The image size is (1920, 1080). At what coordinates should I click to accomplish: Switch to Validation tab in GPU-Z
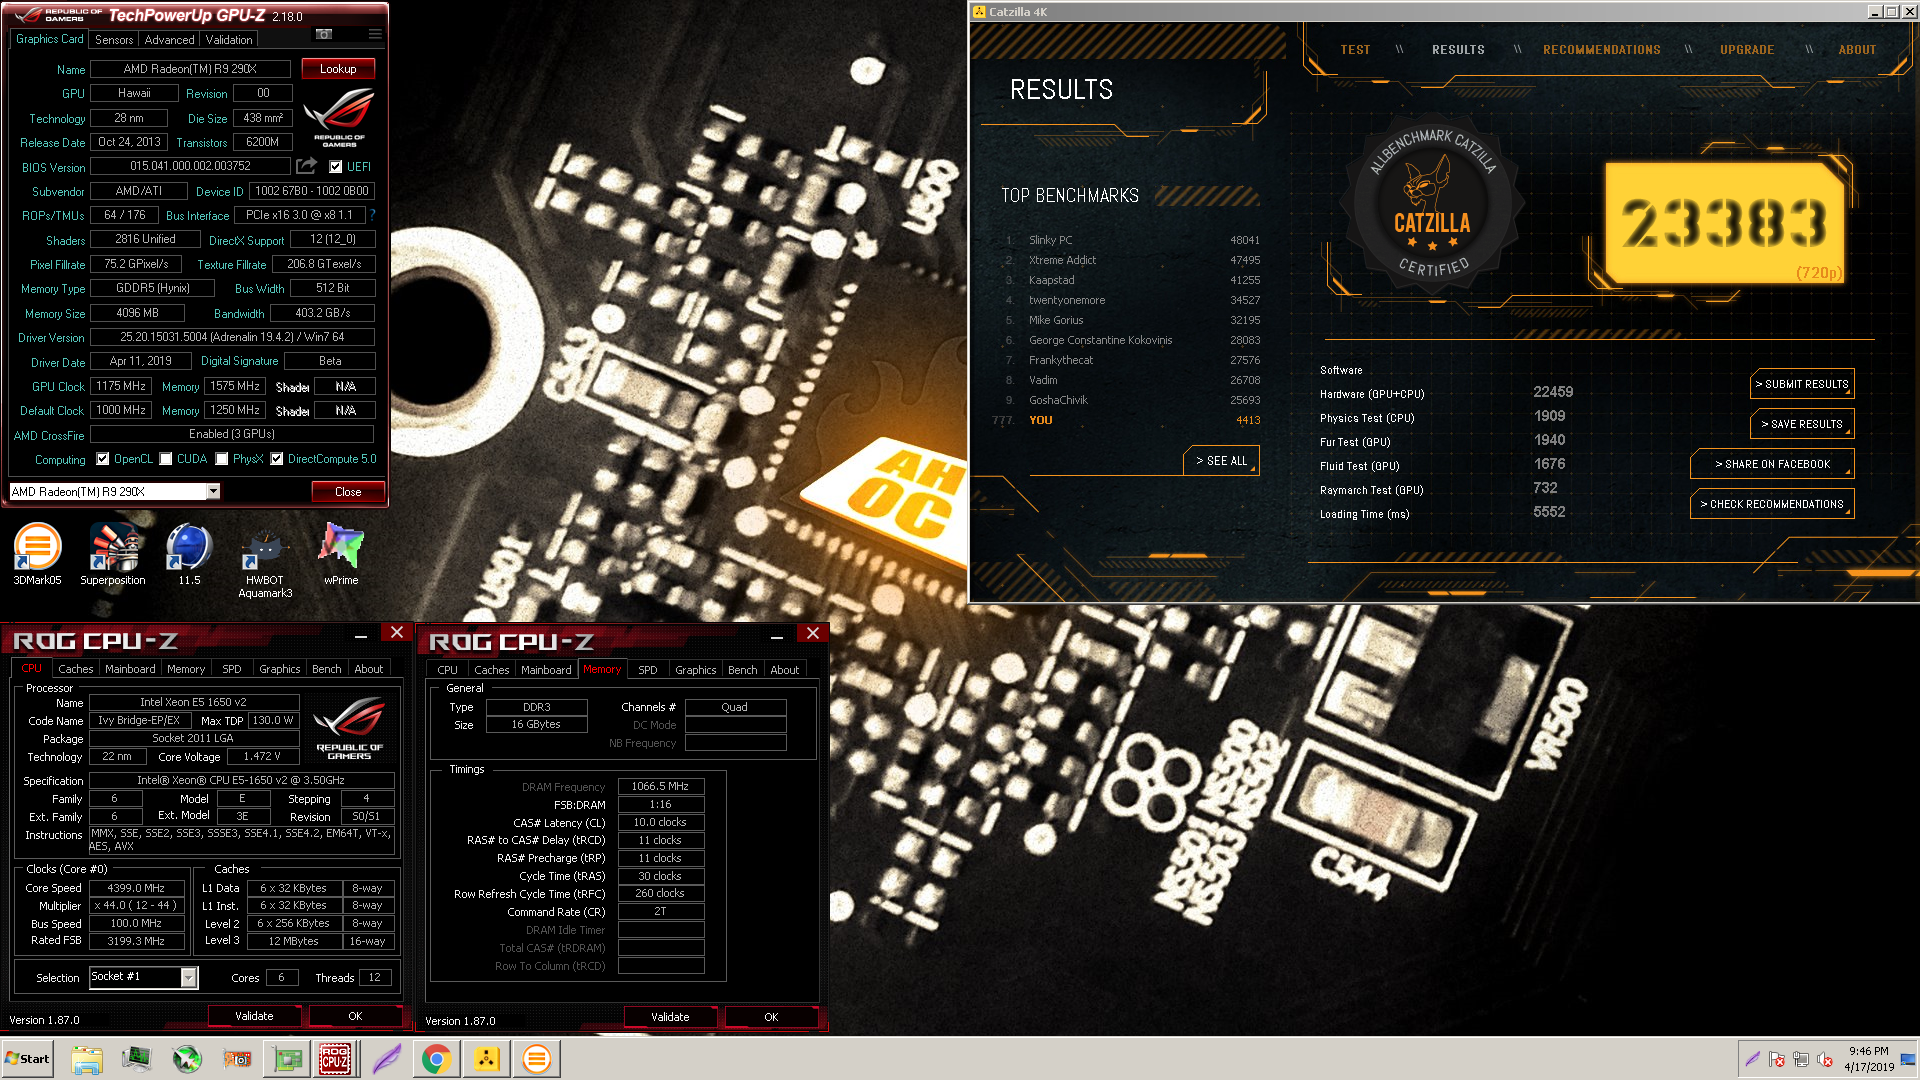[x=229, y=40]
